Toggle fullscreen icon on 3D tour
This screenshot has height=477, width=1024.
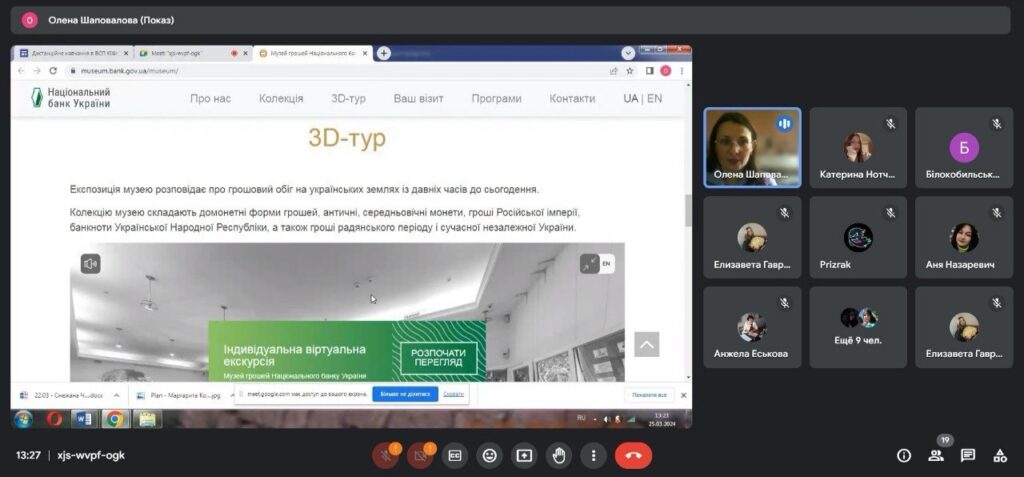tap(590, 264)
